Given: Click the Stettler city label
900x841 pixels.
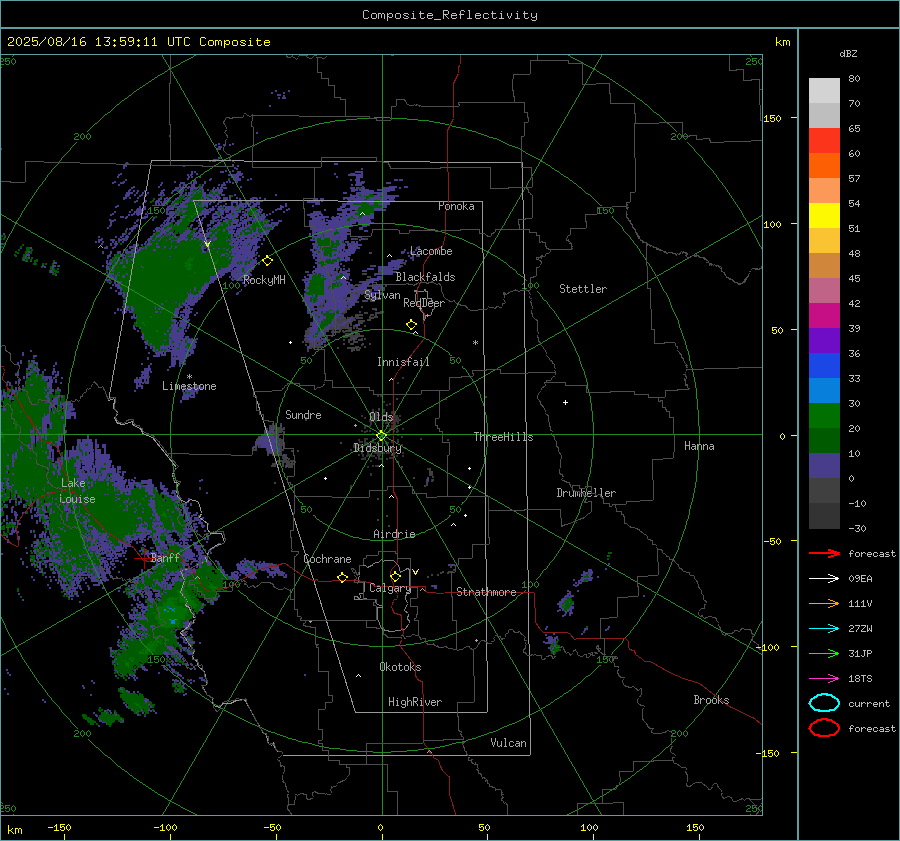Looking at the screenshot, I should [x=583, y=289].
